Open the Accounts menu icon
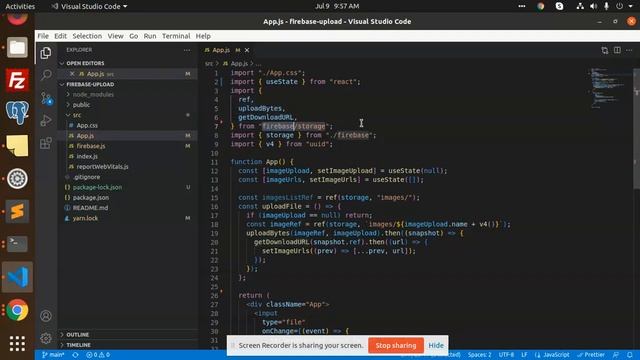640x360 pixels. (x=46, y=316)
